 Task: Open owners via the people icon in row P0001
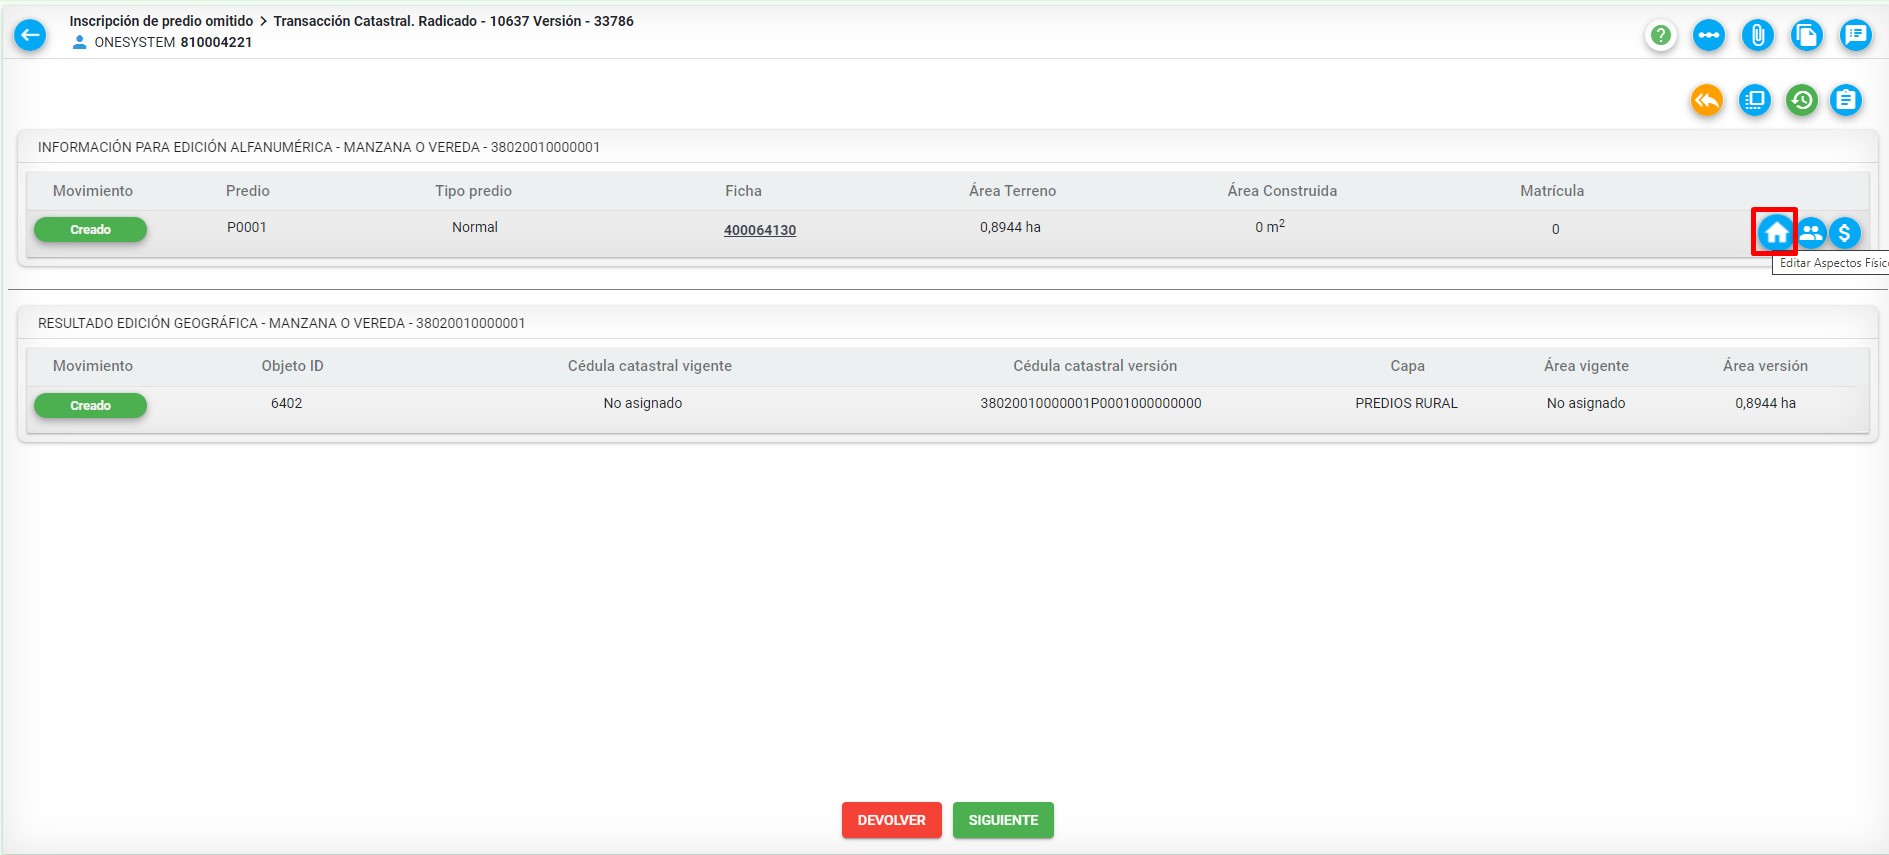pos(1811,233)
